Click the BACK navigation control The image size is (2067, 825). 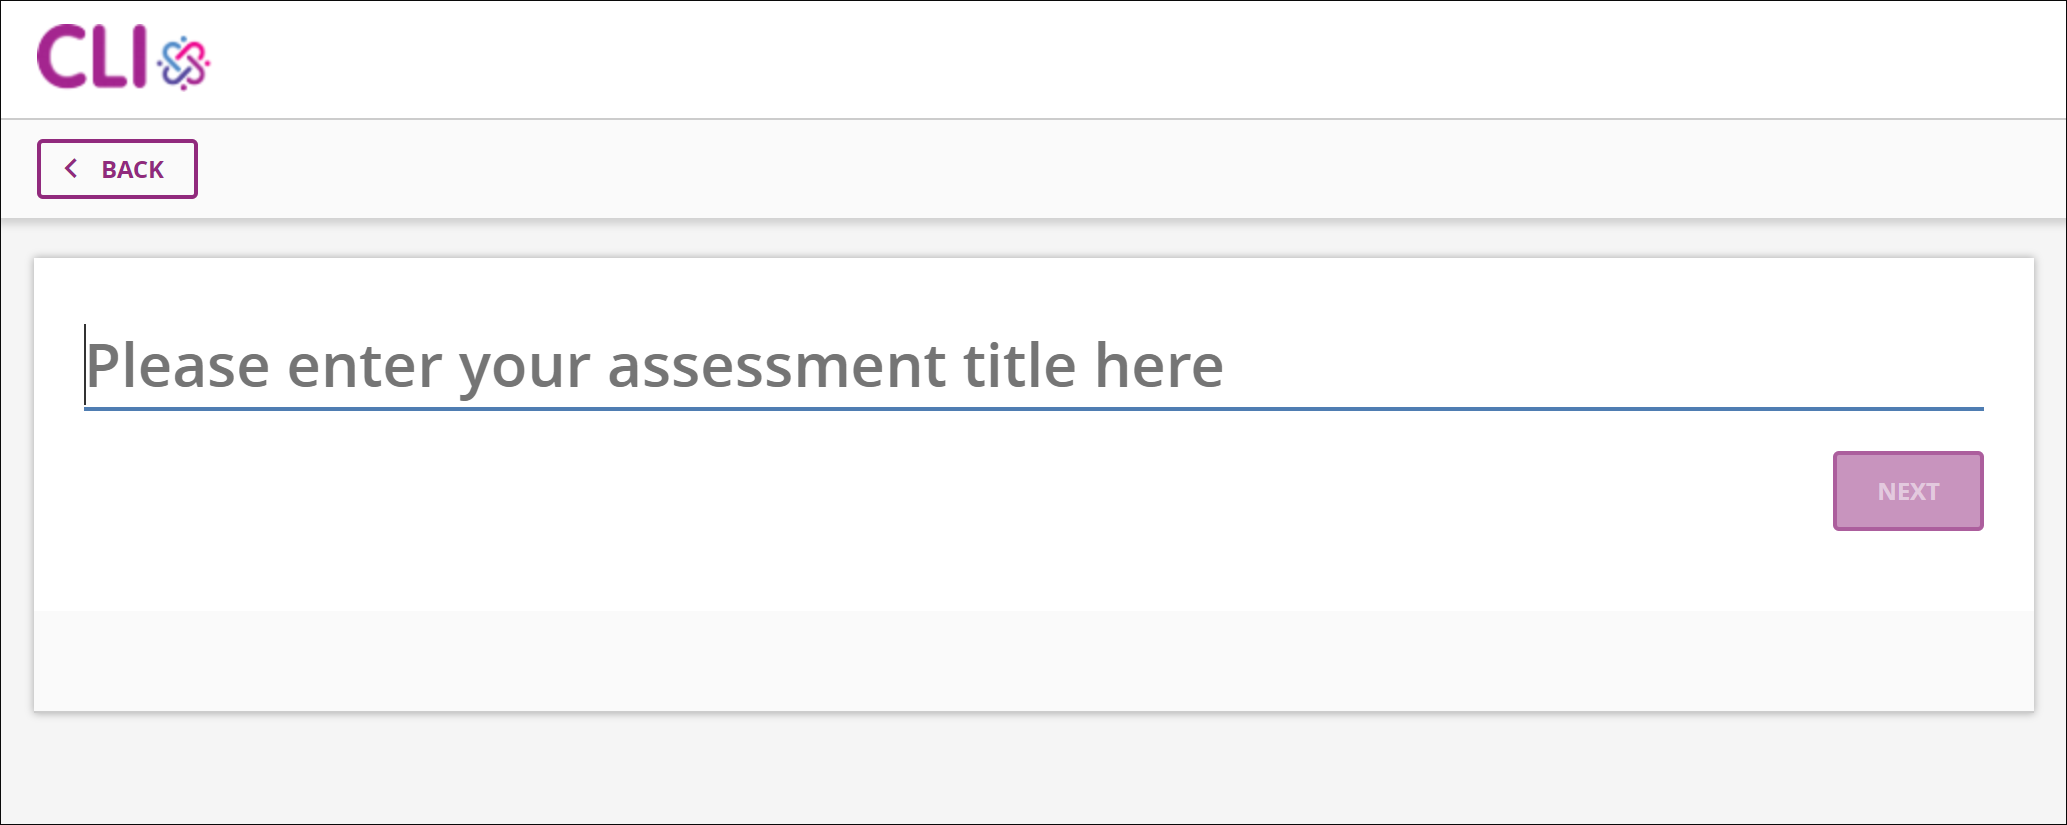[x=117, y=168]
